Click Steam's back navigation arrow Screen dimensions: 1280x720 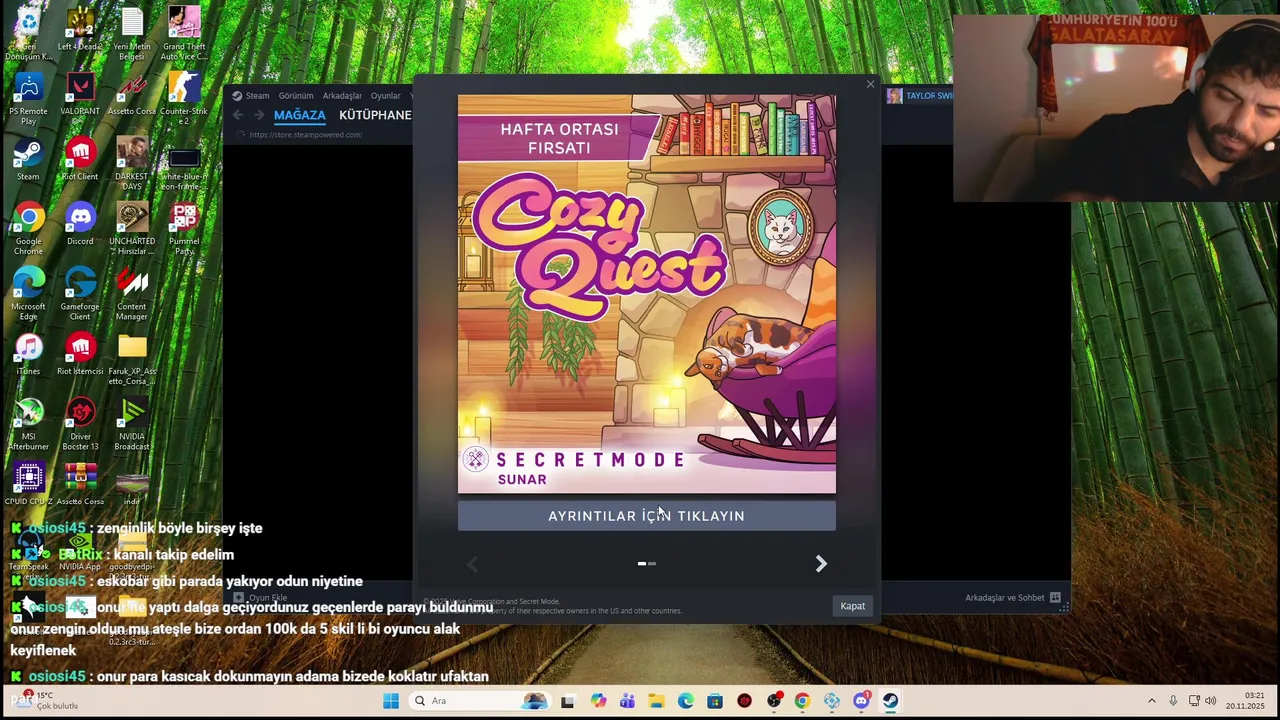pyautogui.click(x=238, y=115)
